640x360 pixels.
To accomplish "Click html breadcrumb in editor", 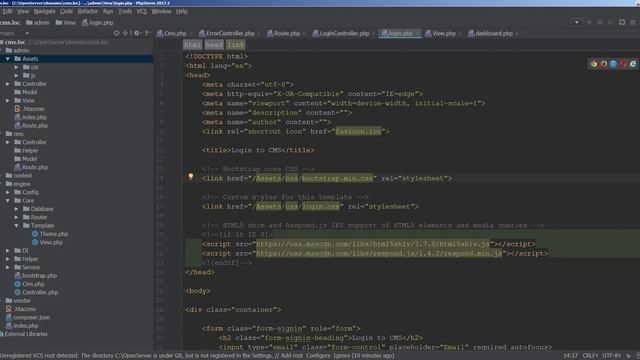I will 192,45.
